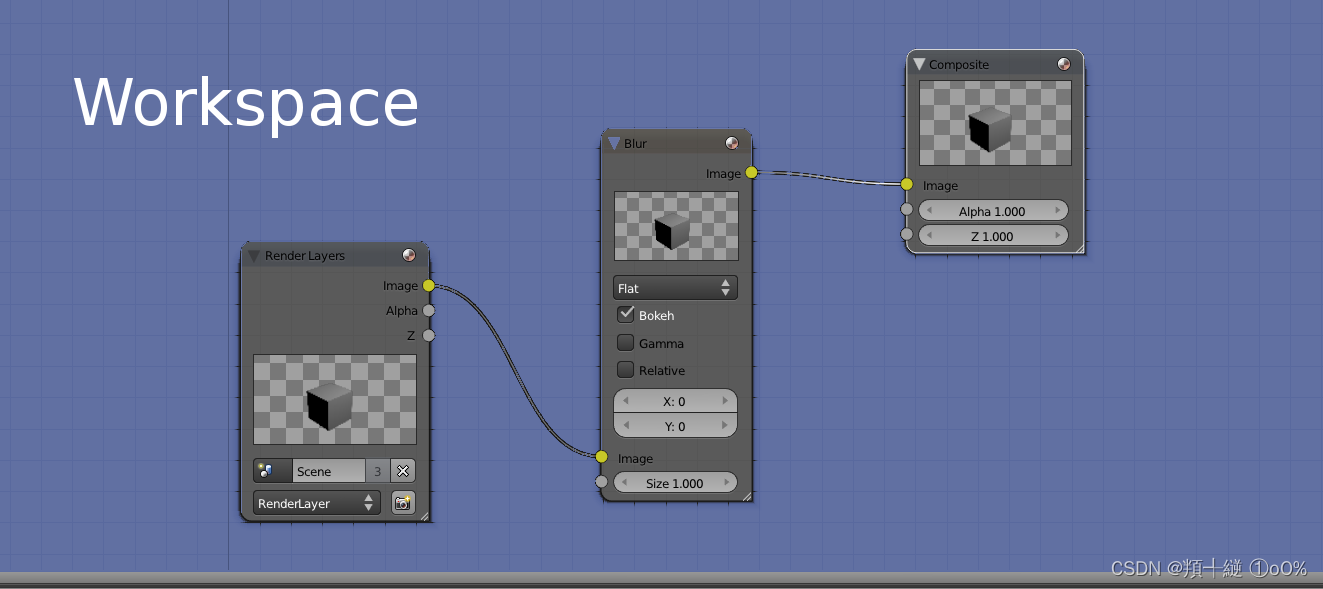Enable the Relative checkbox

tap(626, 369)
